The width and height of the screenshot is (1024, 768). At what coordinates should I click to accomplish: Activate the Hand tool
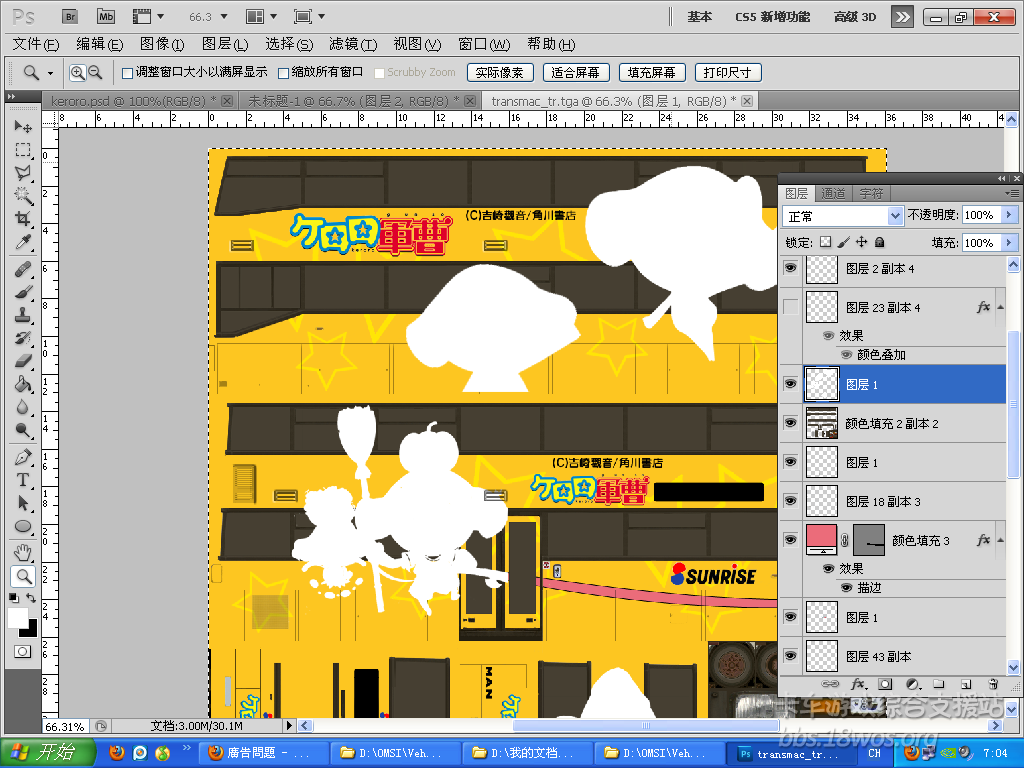click(22, 552)
